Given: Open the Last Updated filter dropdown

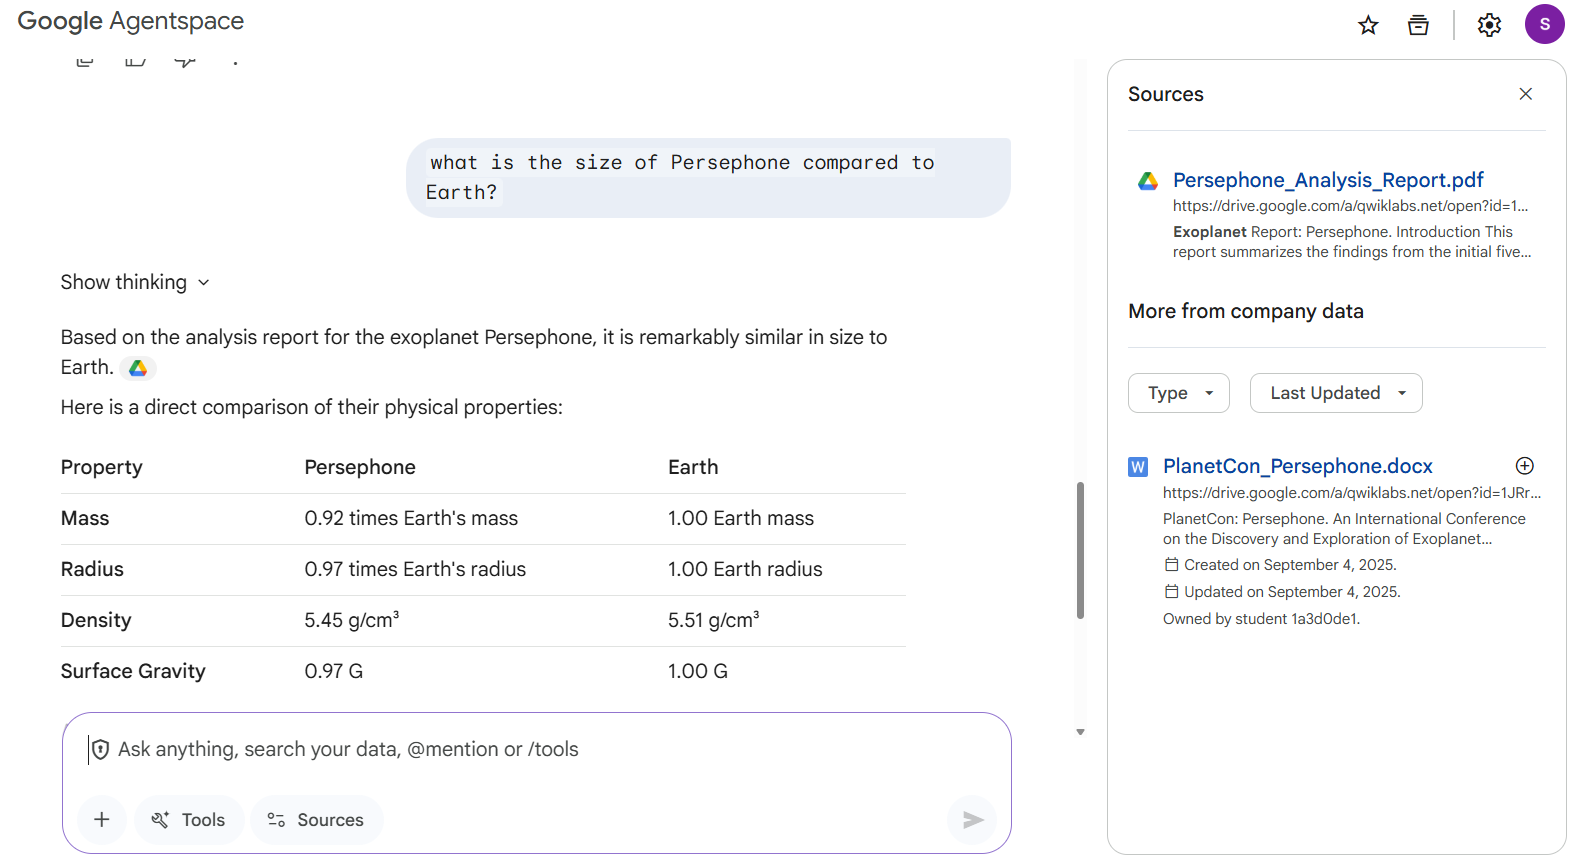Looking at the screenshot, I should pos(1336,393).
